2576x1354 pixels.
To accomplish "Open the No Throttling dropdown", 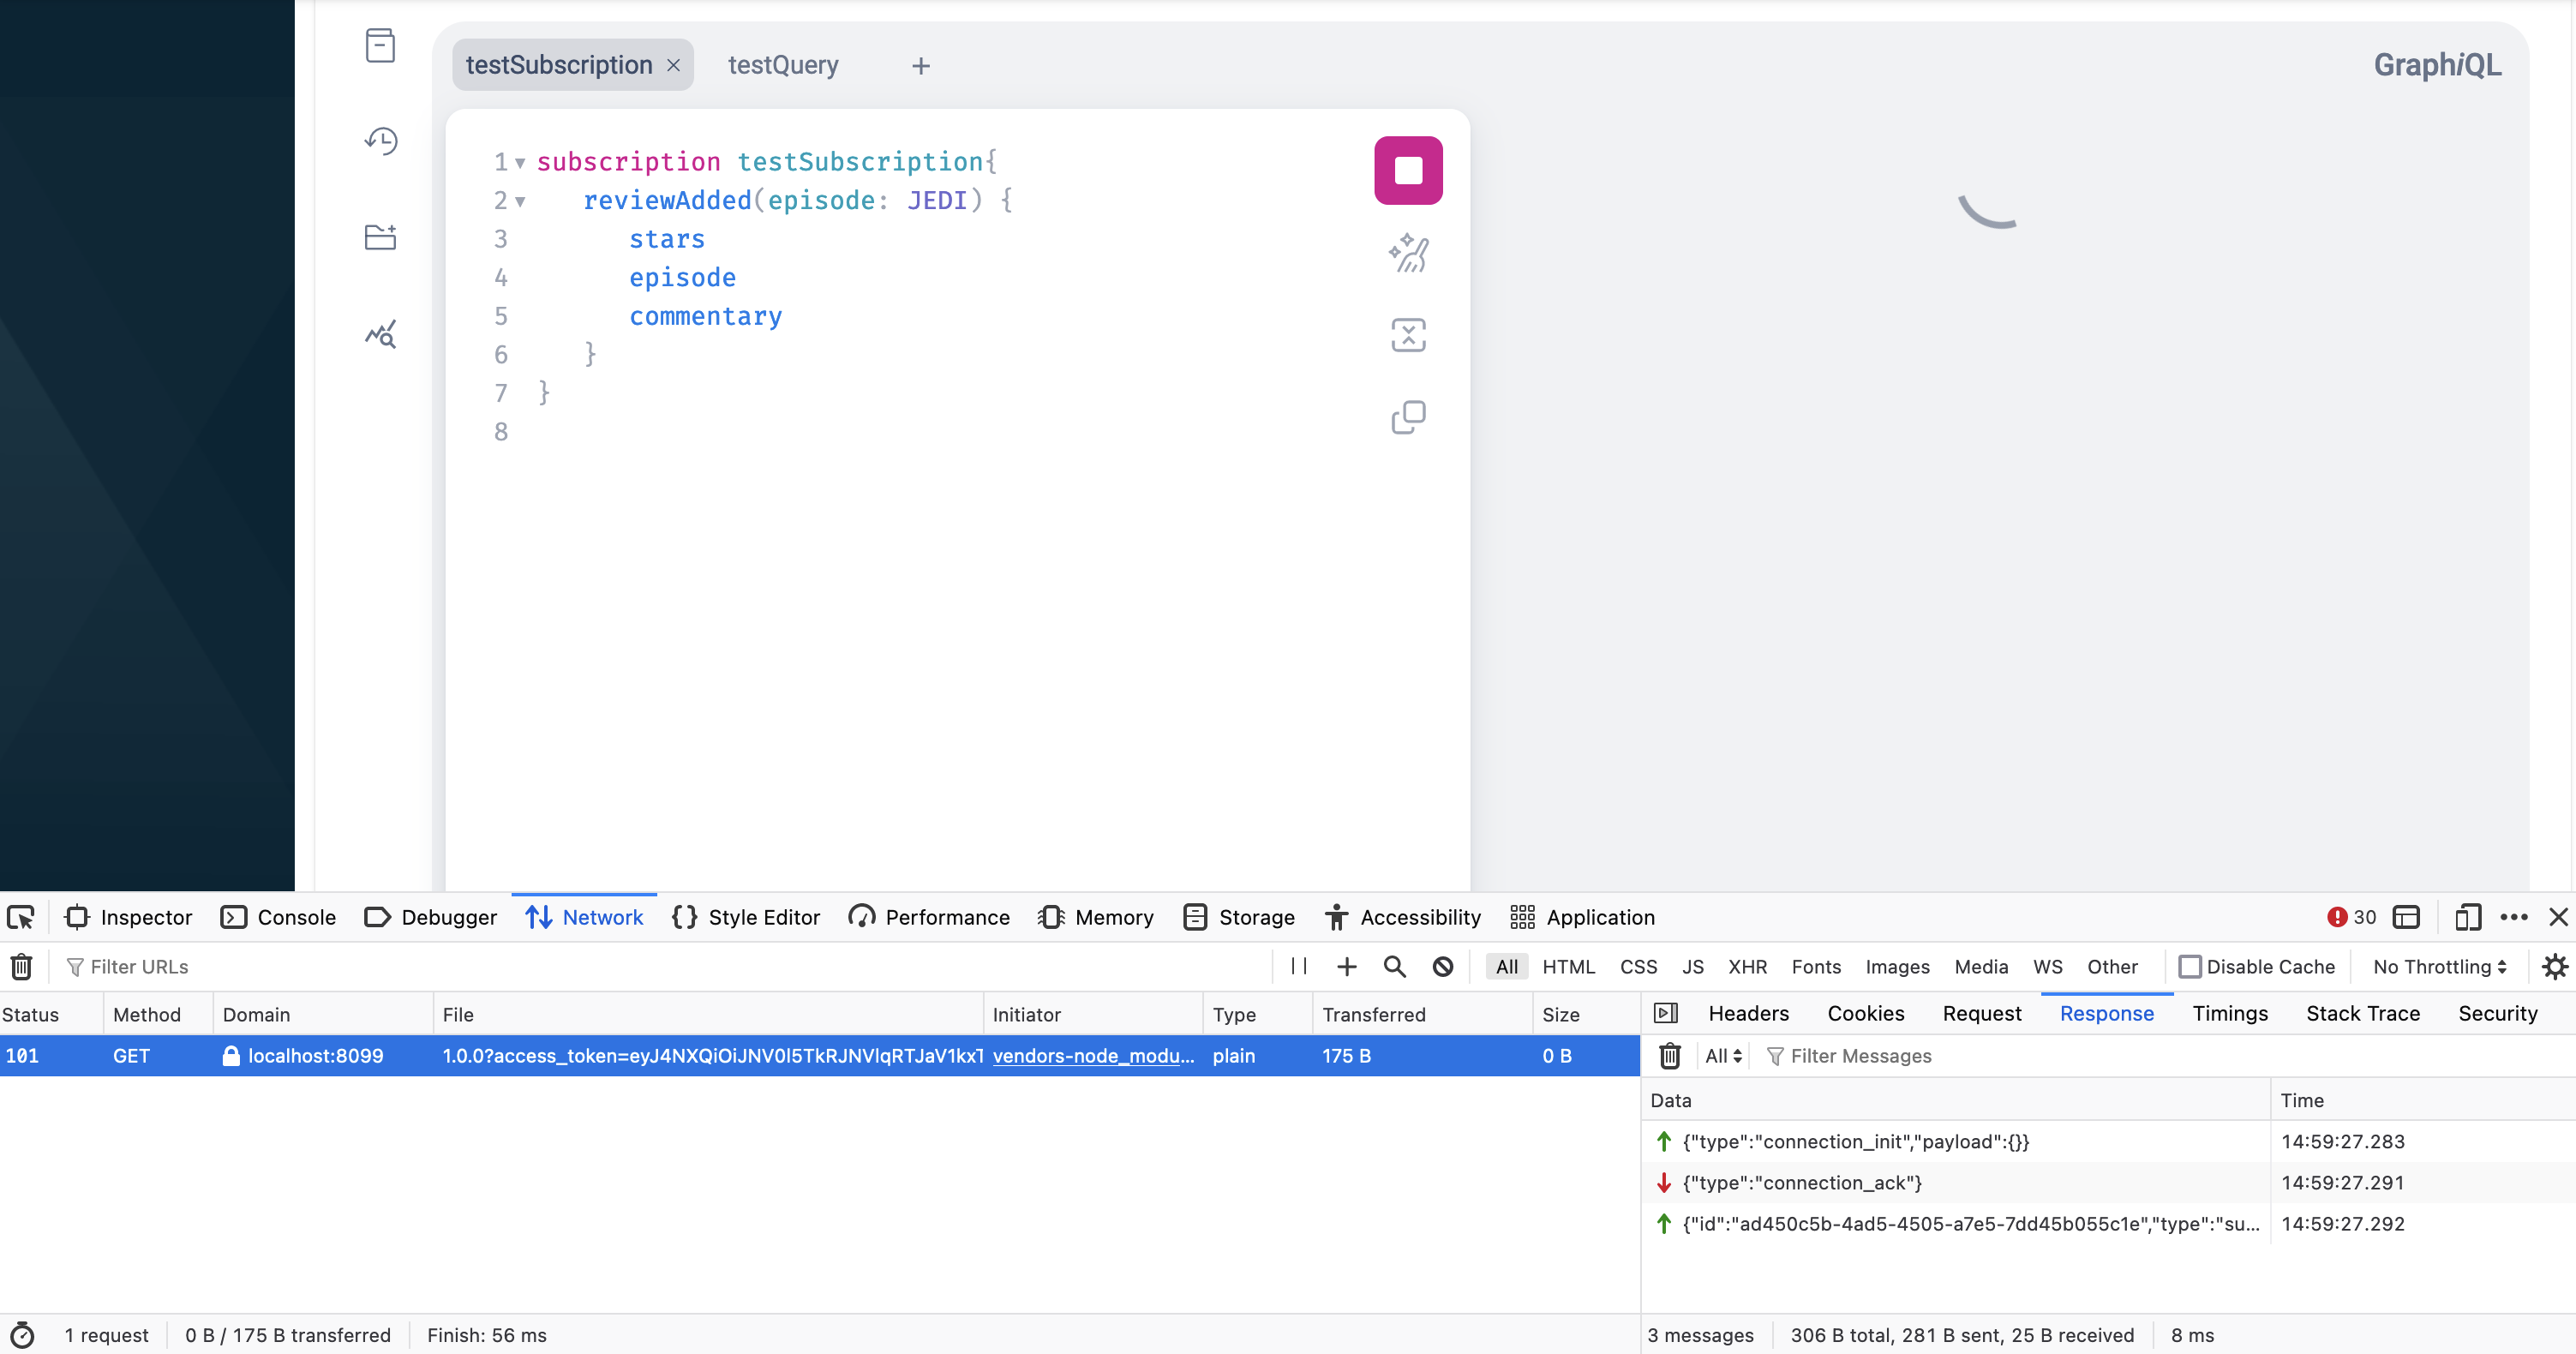I will pos(2439,967).
